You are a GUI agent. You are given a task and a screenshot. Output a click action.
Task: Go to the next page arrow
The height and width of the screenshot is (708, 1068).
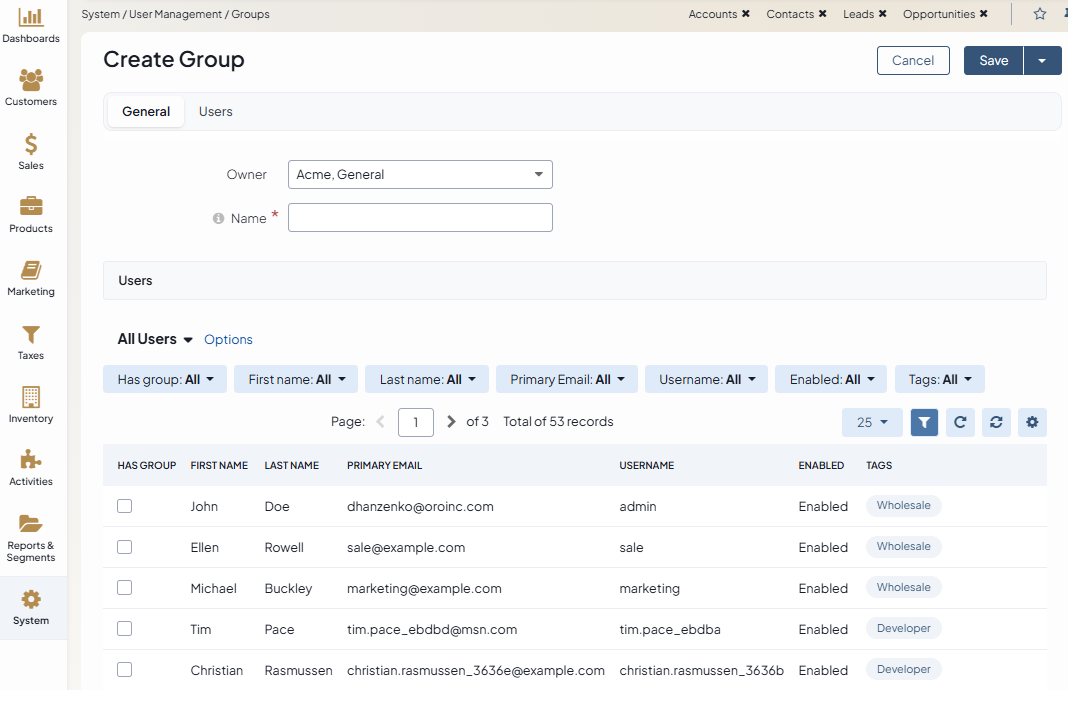(x=451, y=422)
